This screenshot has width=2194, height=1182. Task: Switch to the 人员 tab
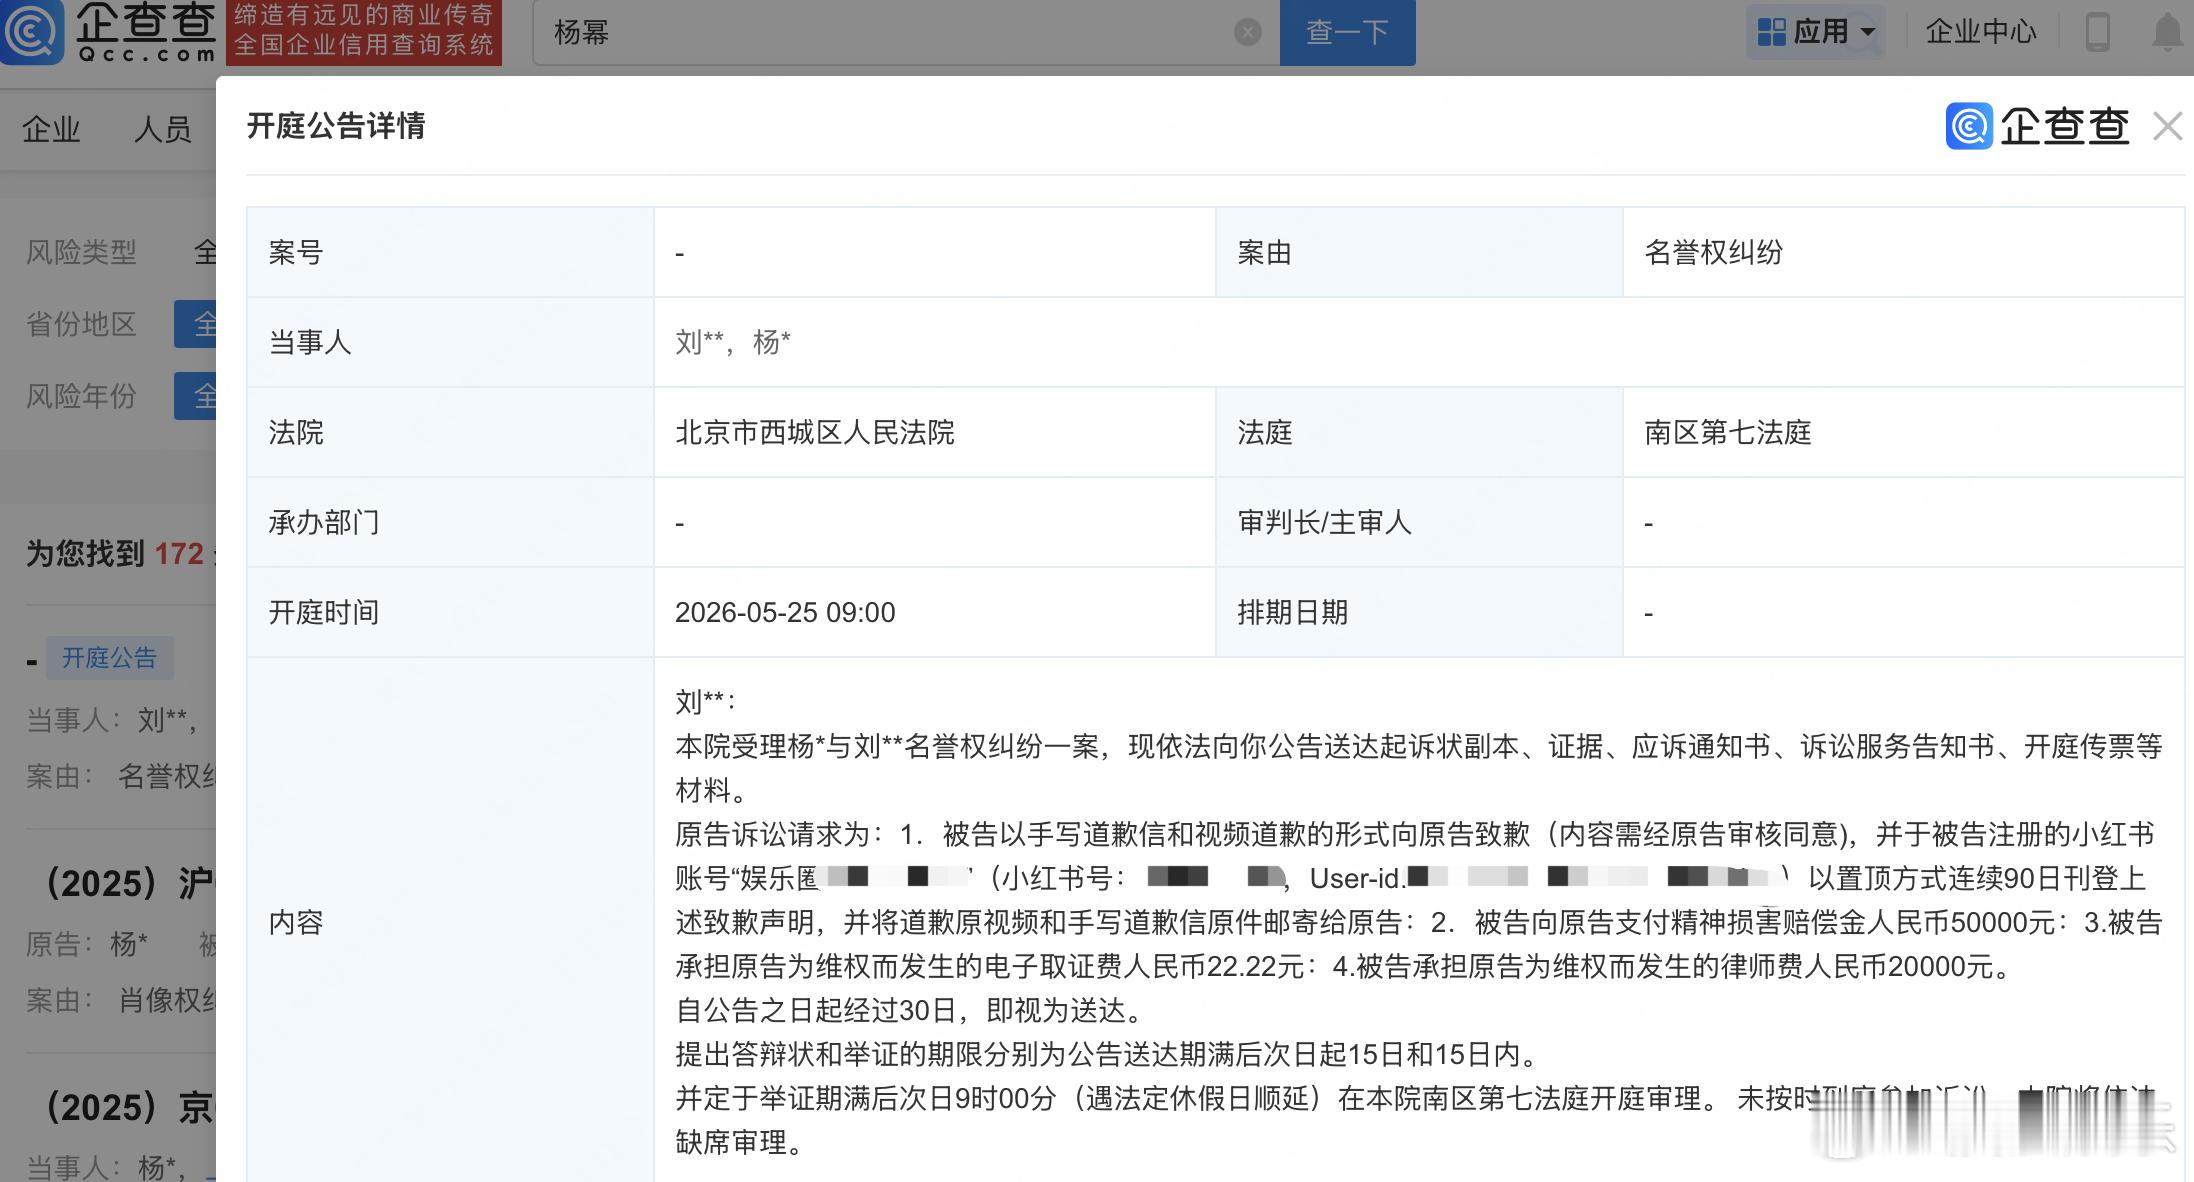coord(163,128)
